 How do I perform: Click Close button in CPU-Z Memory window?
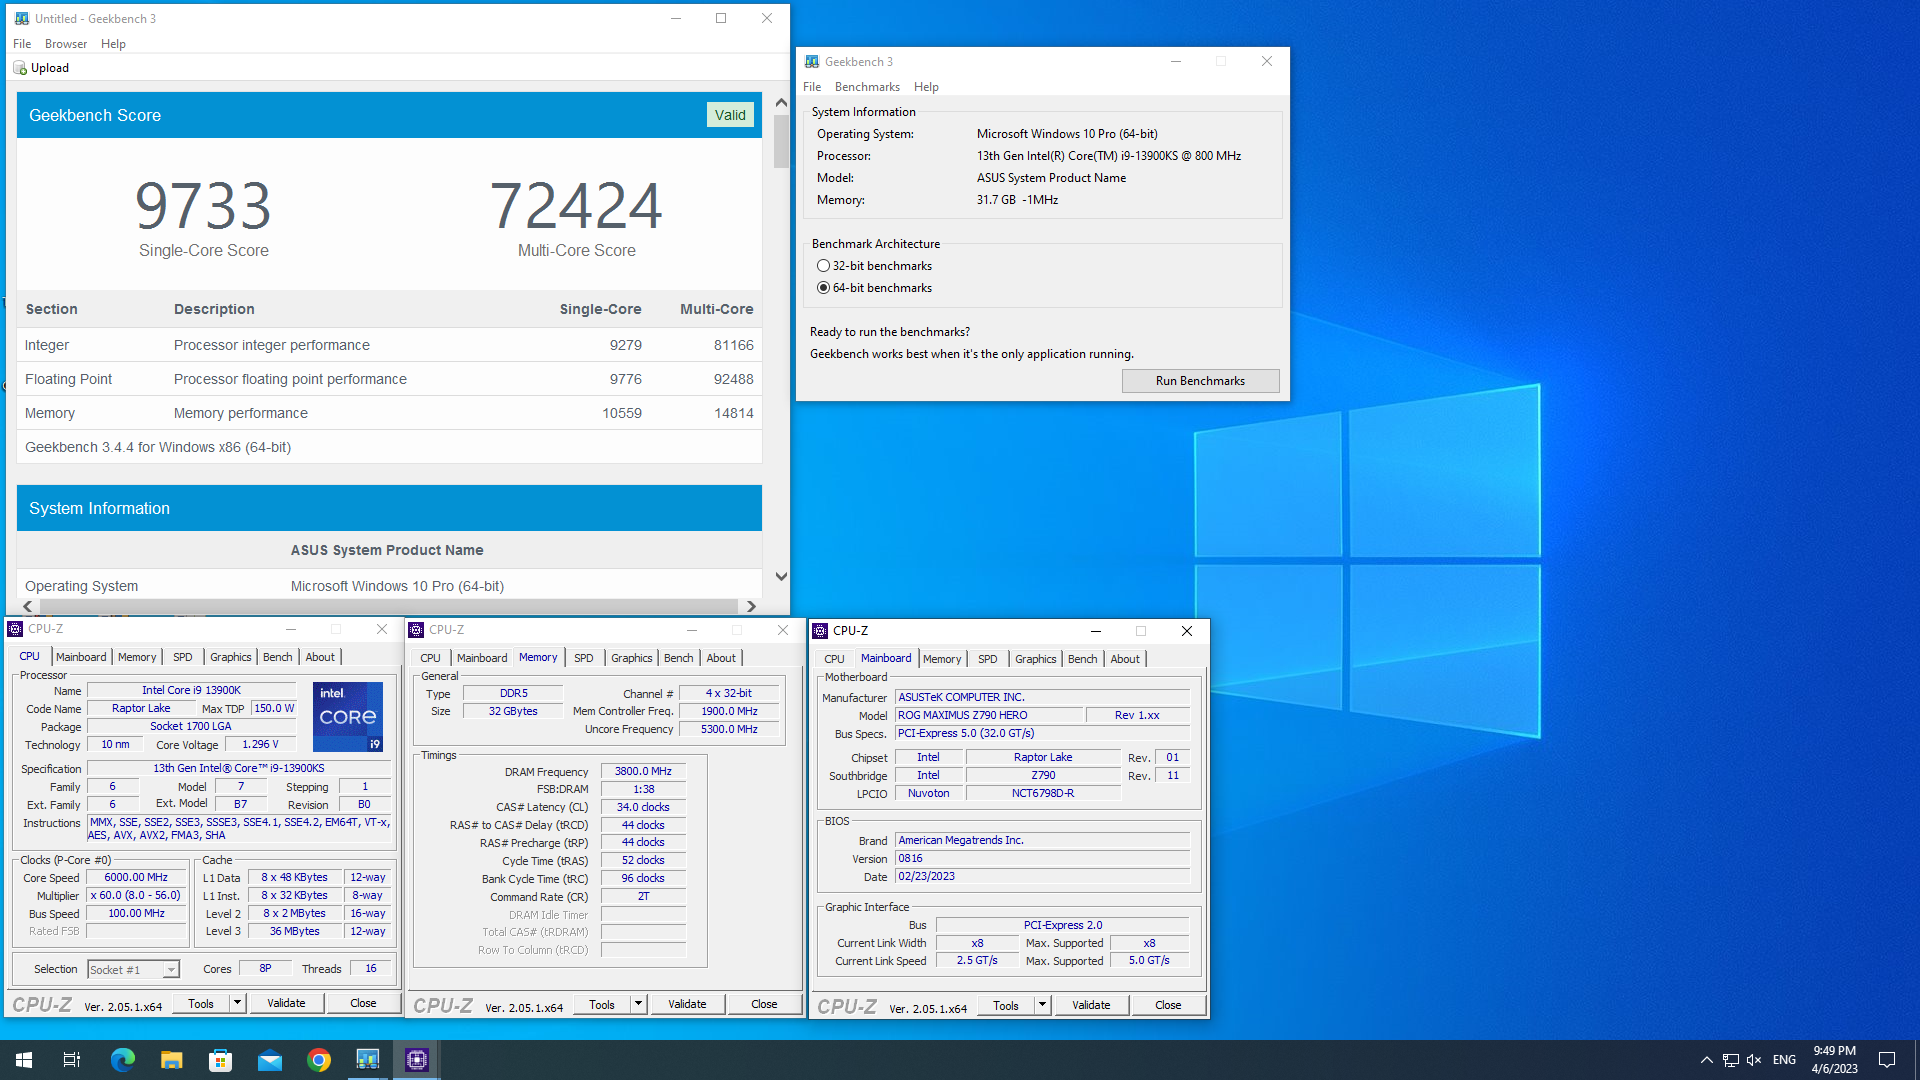pos(764,1004)
